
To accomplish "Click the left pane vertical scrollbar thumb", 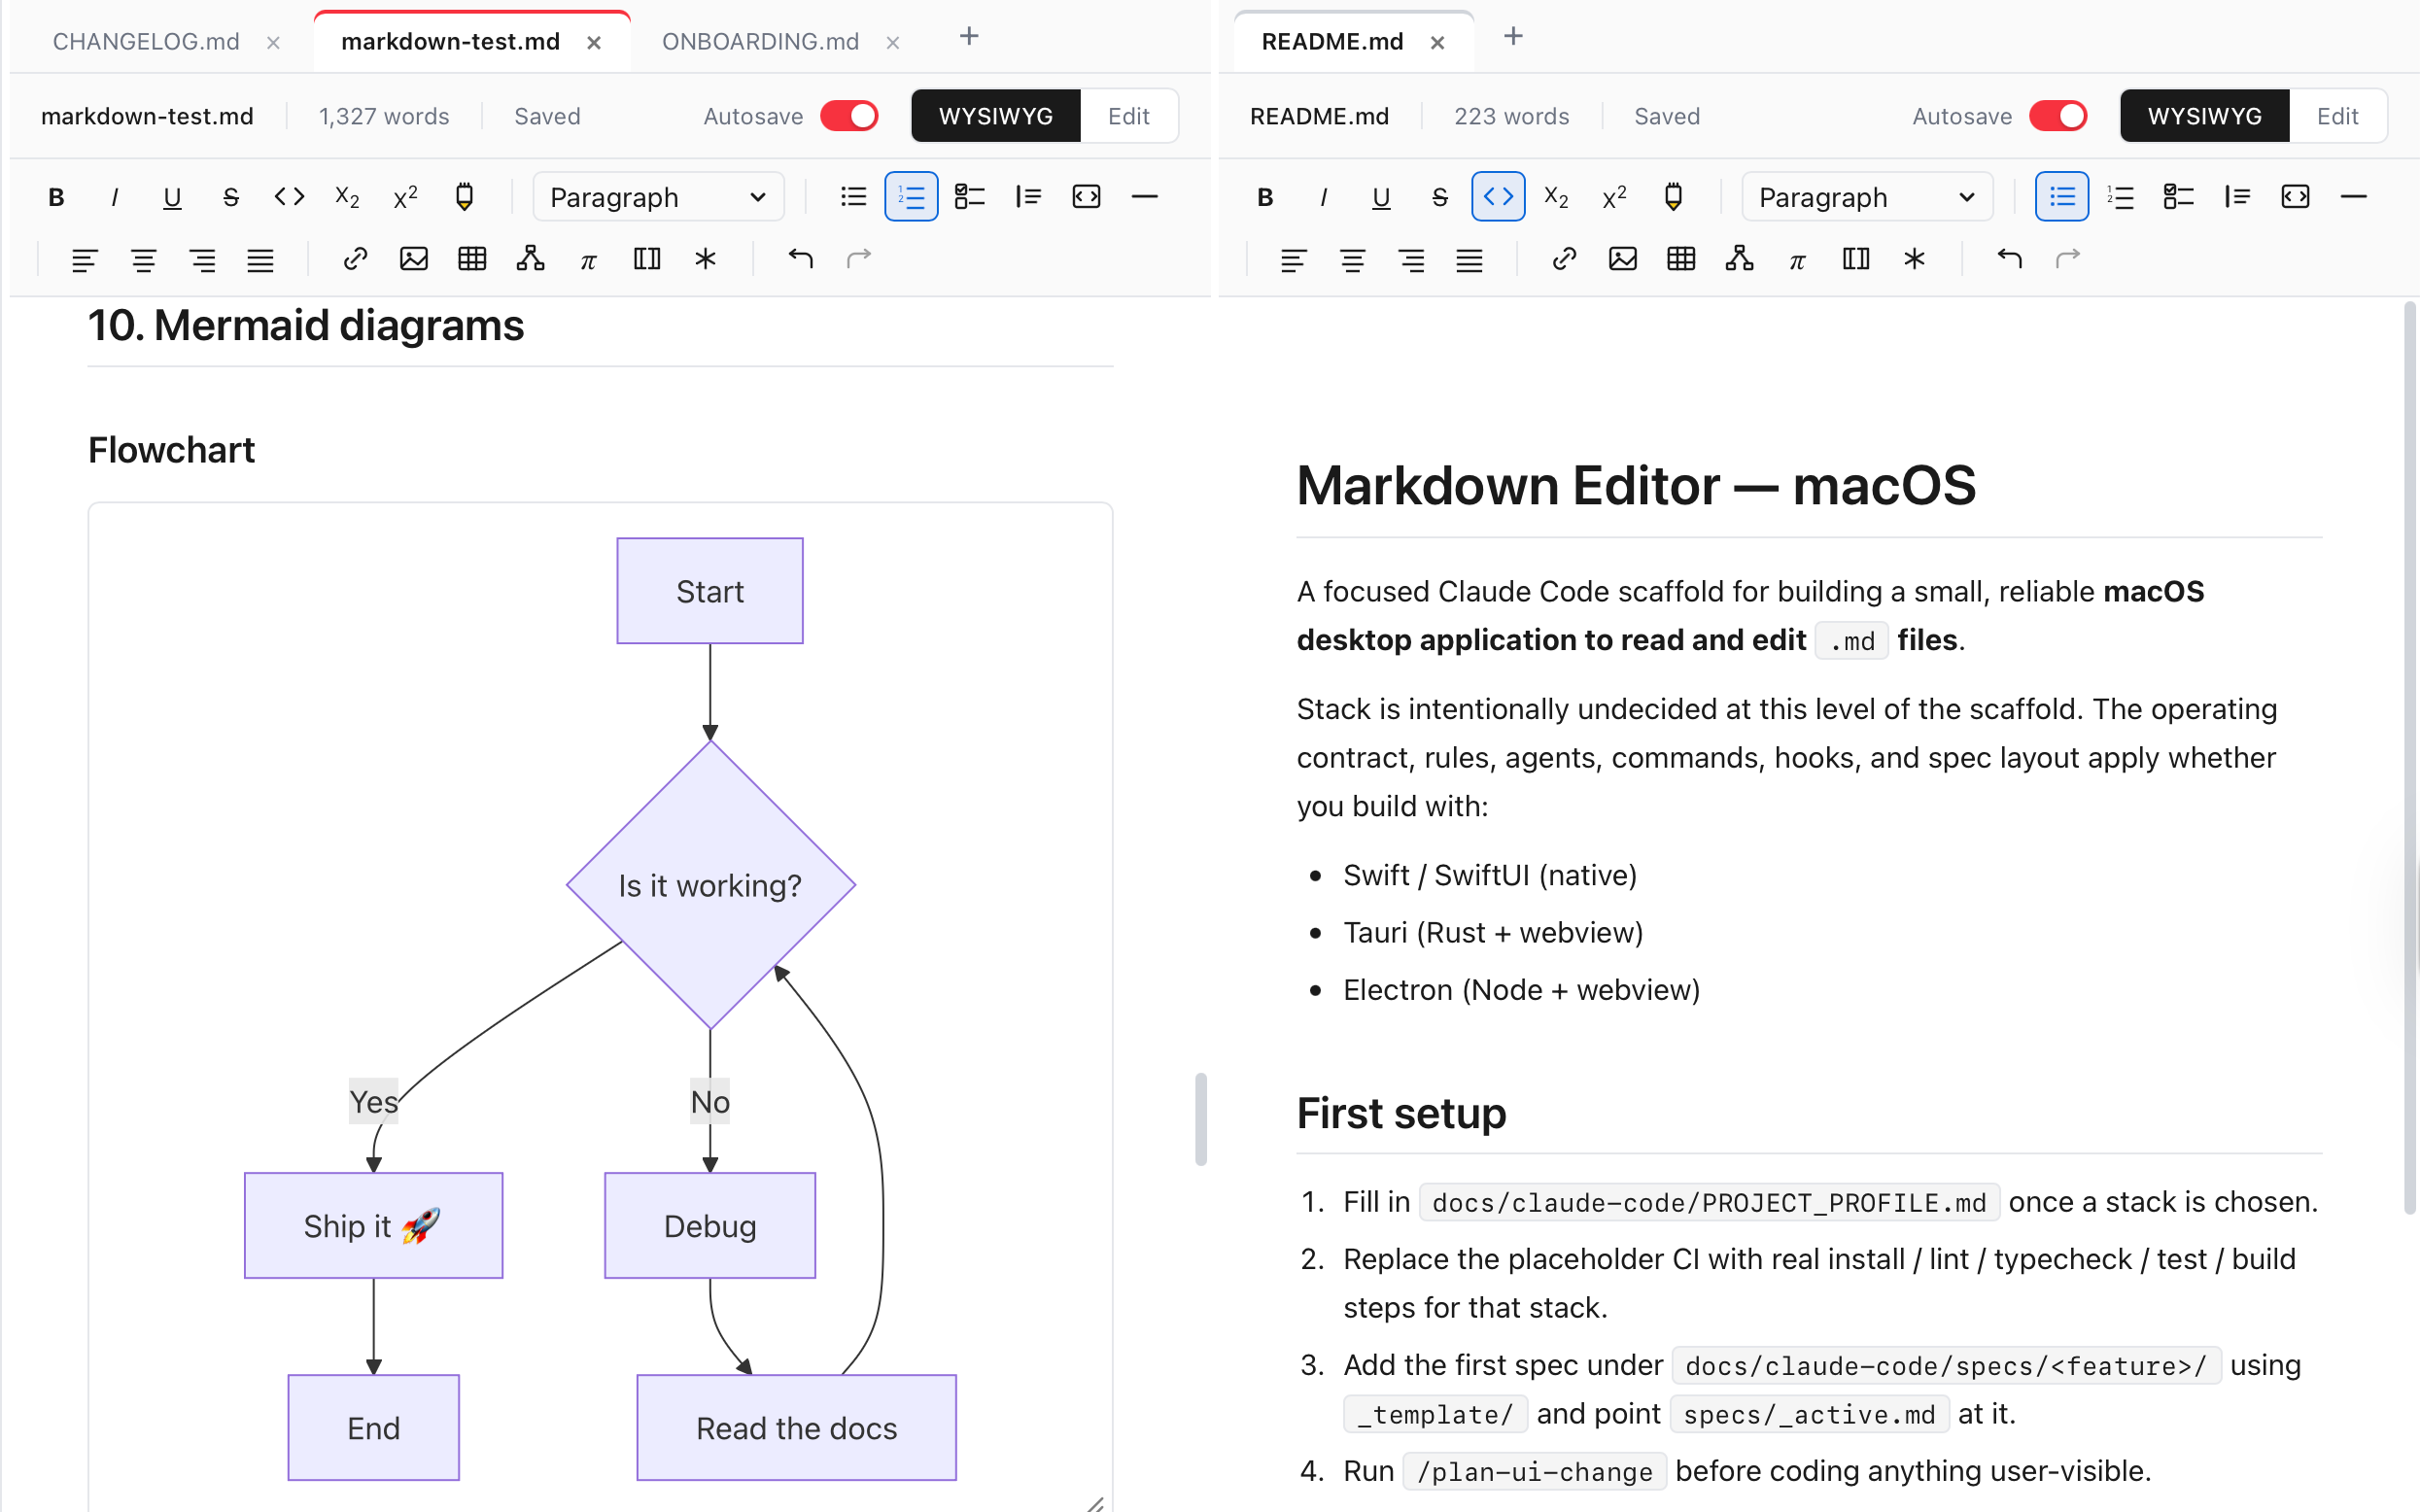I will (1201, 1119).
